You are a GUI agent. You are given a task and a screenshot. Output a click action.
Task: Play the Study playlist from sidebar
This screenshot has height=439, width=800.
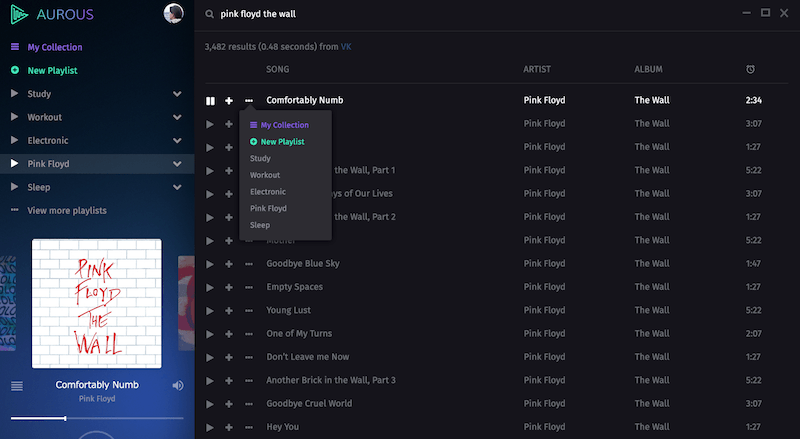(15, 93)
